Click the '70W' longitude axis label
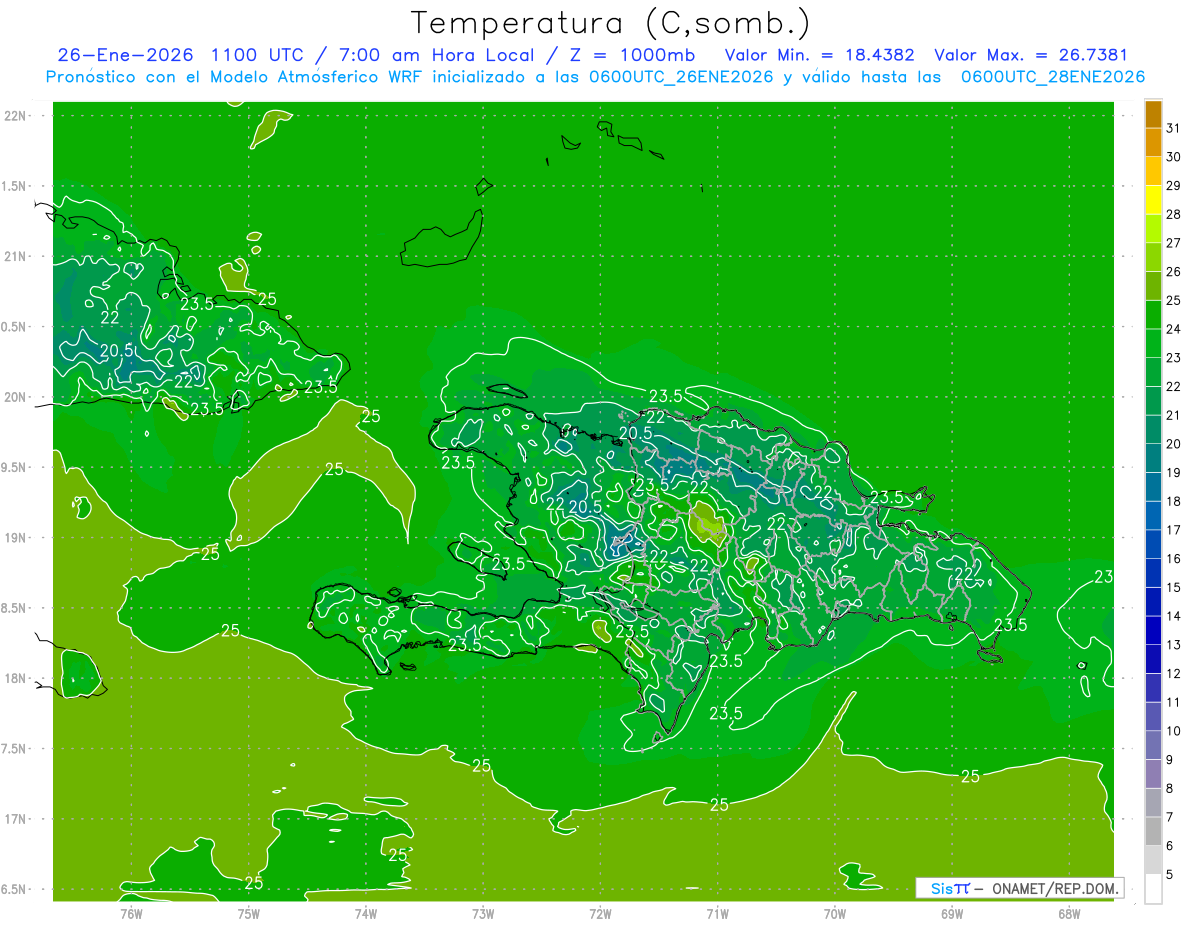This screenshot has width=1200, height=927. (835, 913)
